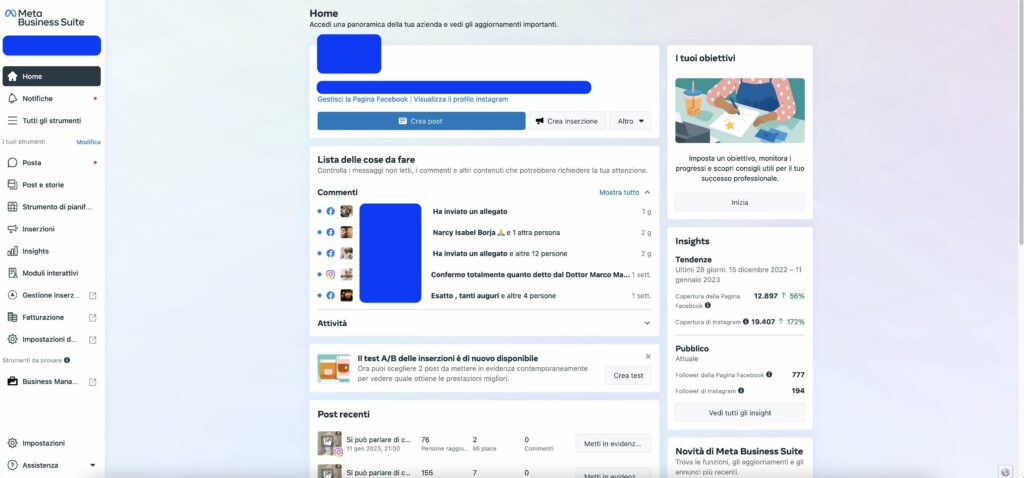The width and height of the screenshot is (1024, 478).
Task: Open Home in the sidebar
Action: (x=52, y=76)
